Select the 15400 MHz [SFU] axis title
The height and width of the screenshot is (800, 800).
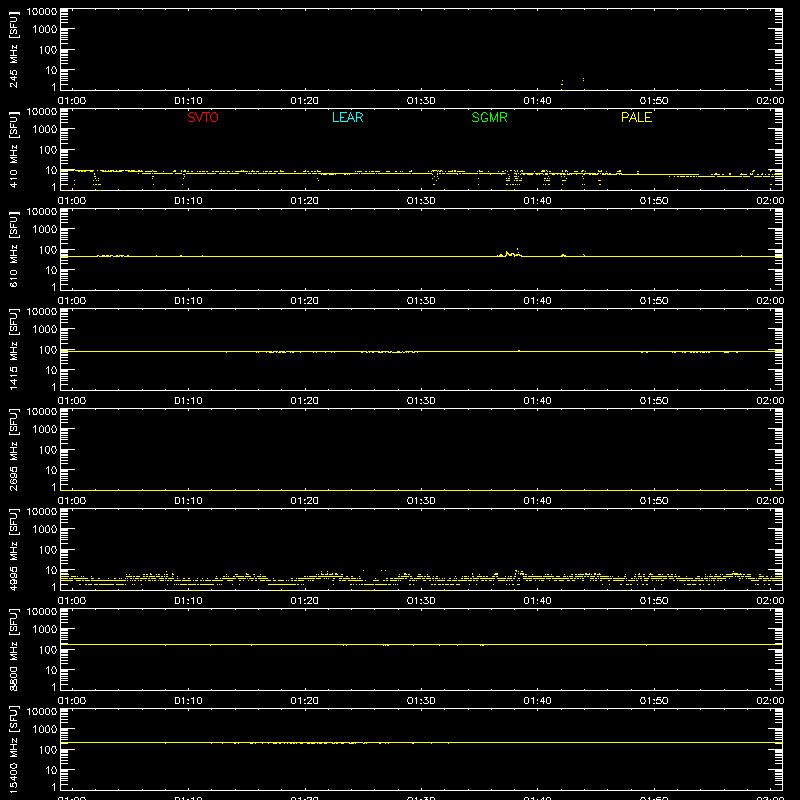(x=13, y=749)
